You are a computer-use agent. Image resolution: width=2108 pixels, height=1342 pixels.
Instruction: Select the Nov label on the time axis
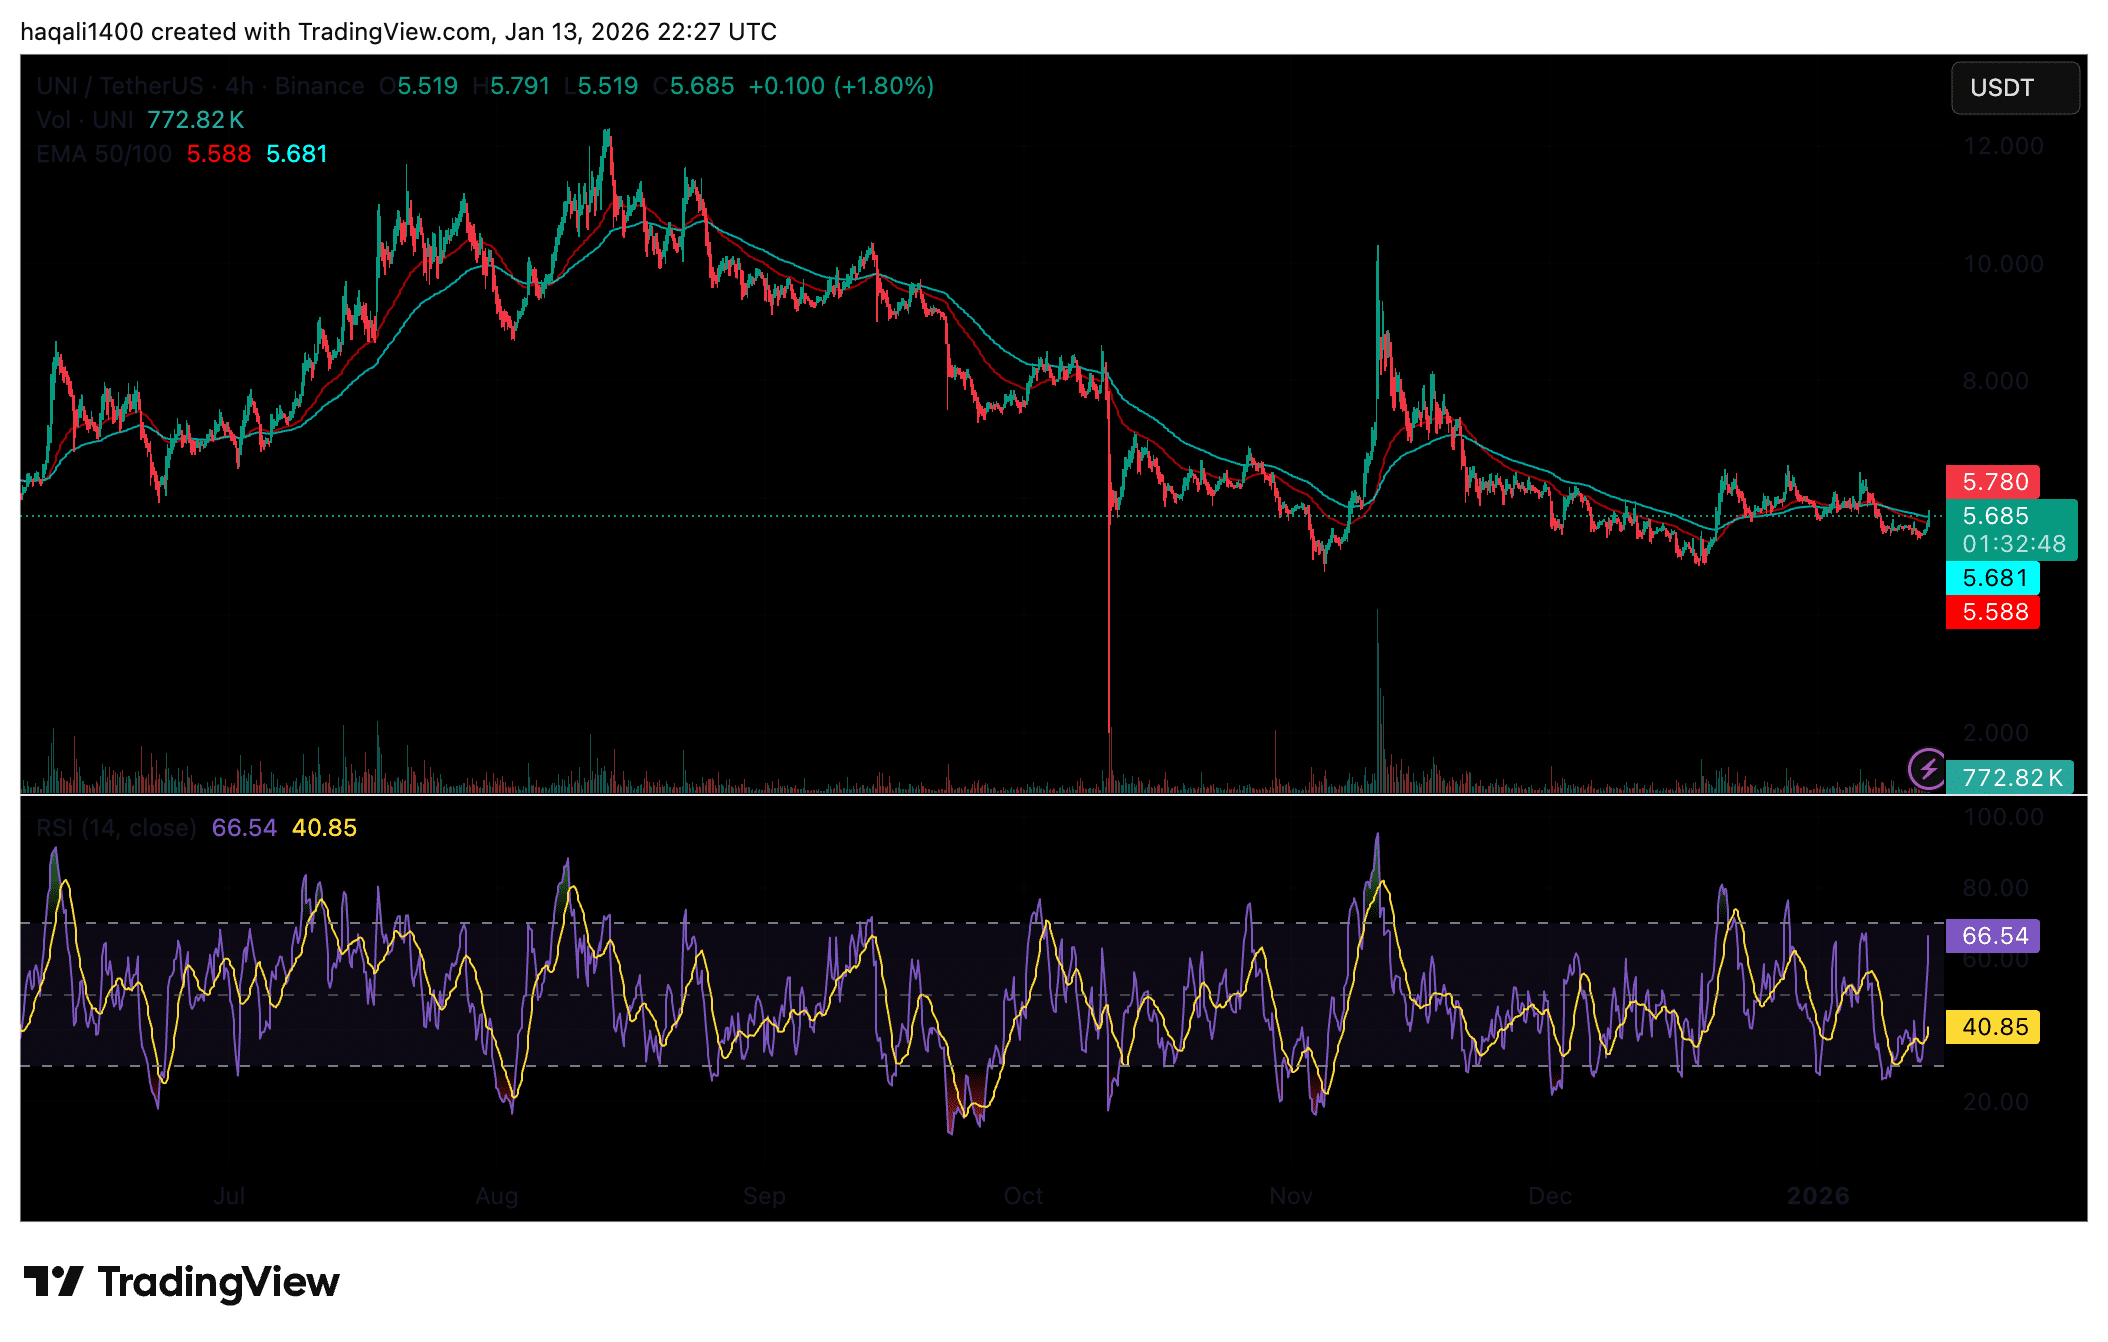pos(1291,1195)
